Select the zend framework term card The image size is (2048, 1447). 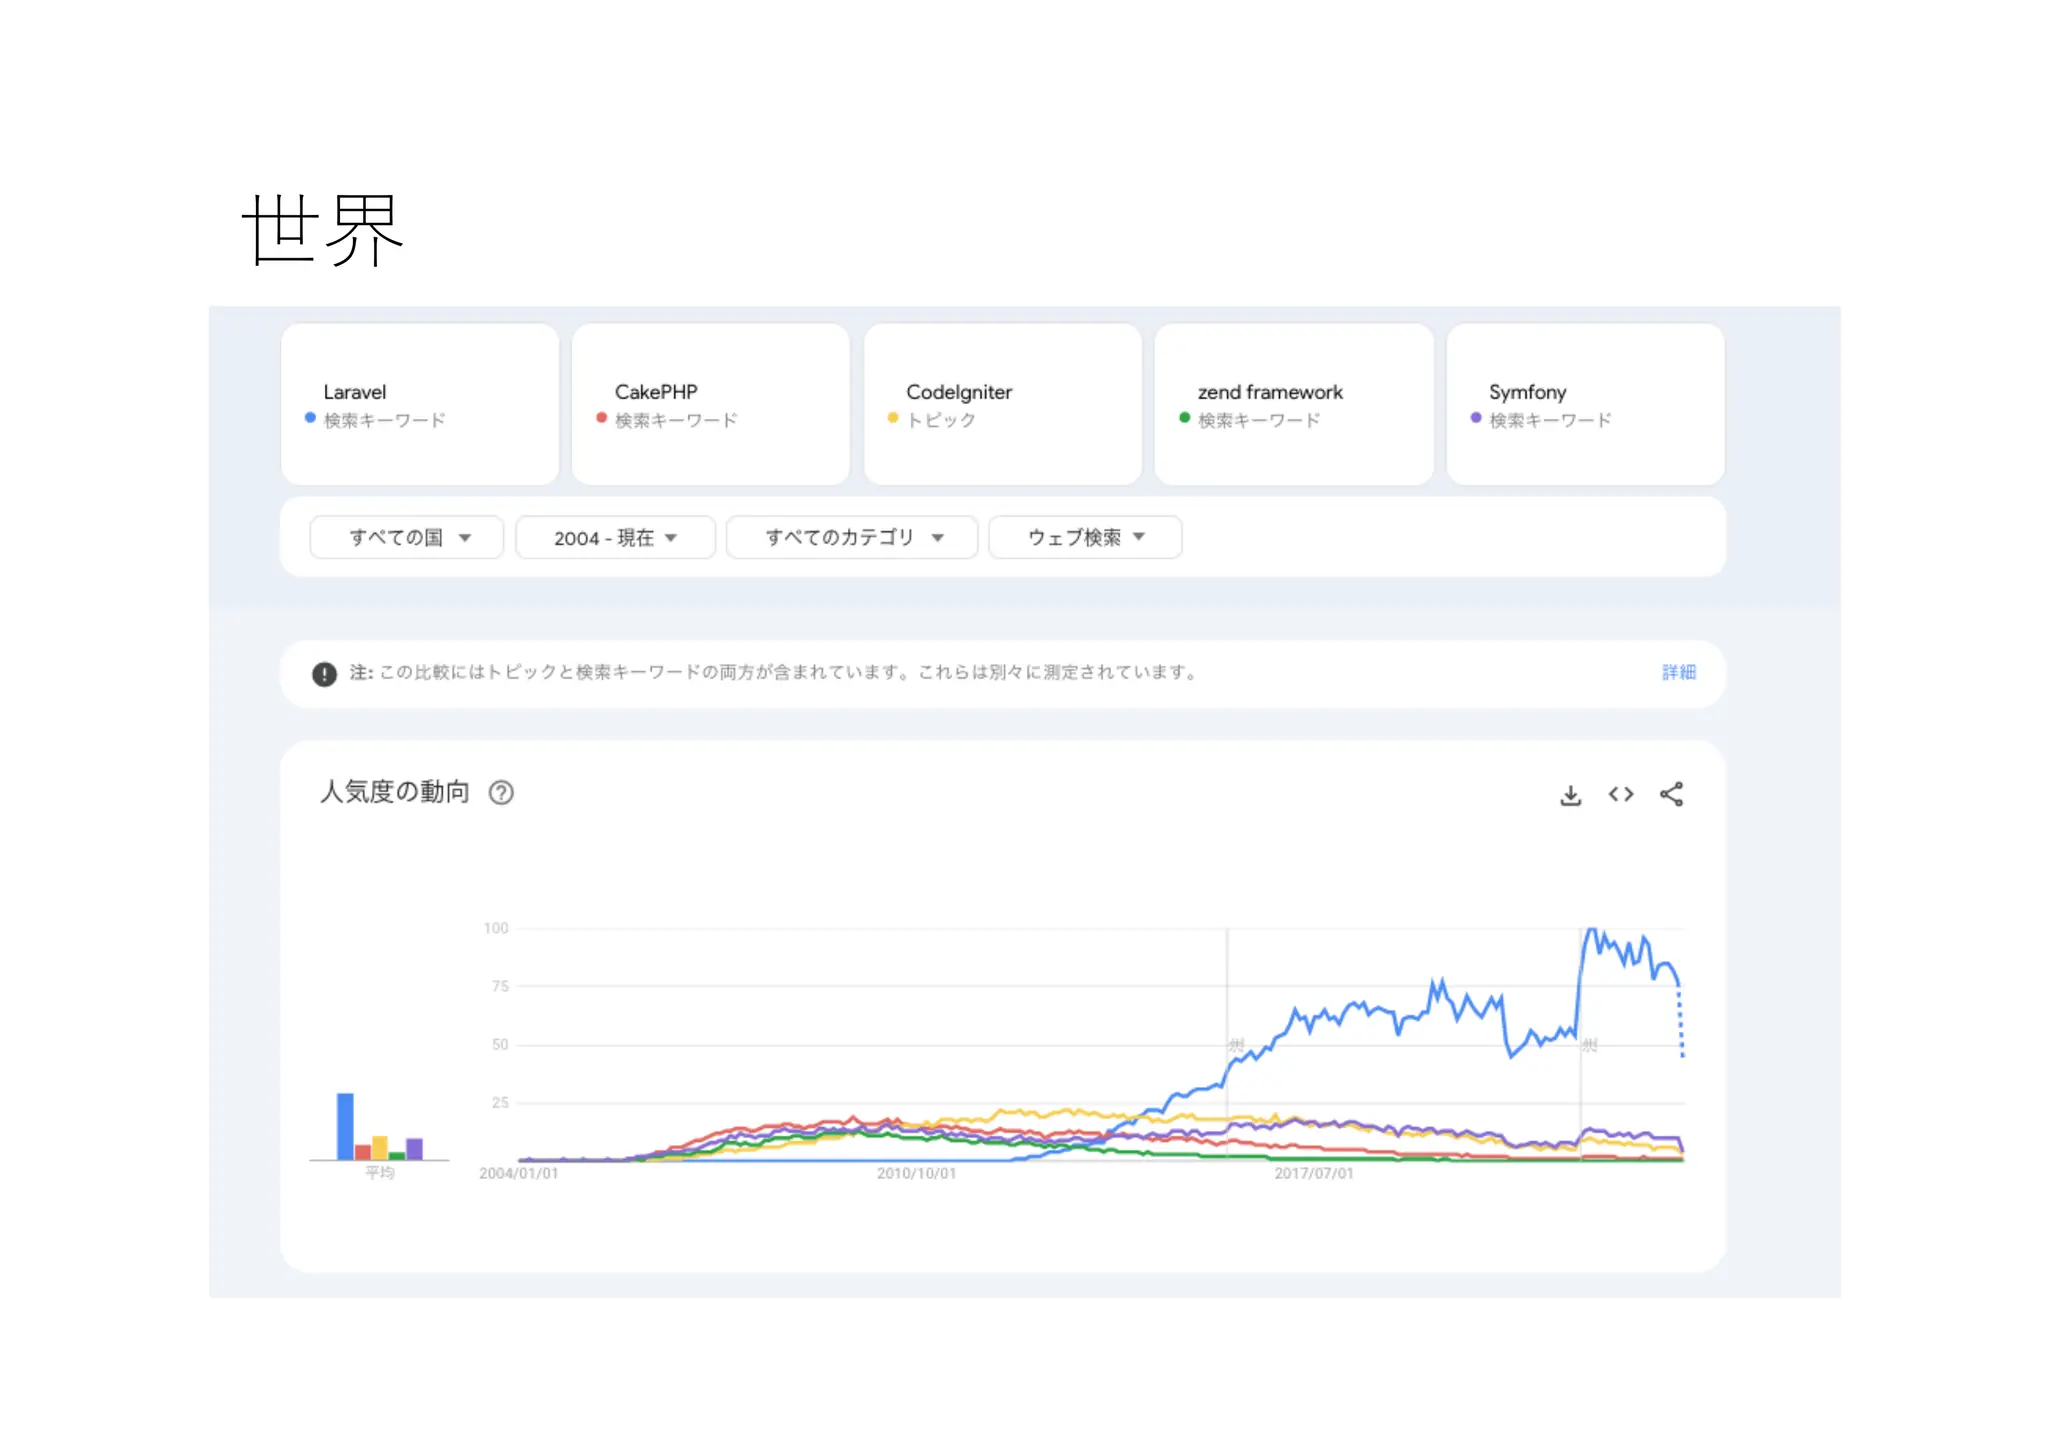[1294, 404]
